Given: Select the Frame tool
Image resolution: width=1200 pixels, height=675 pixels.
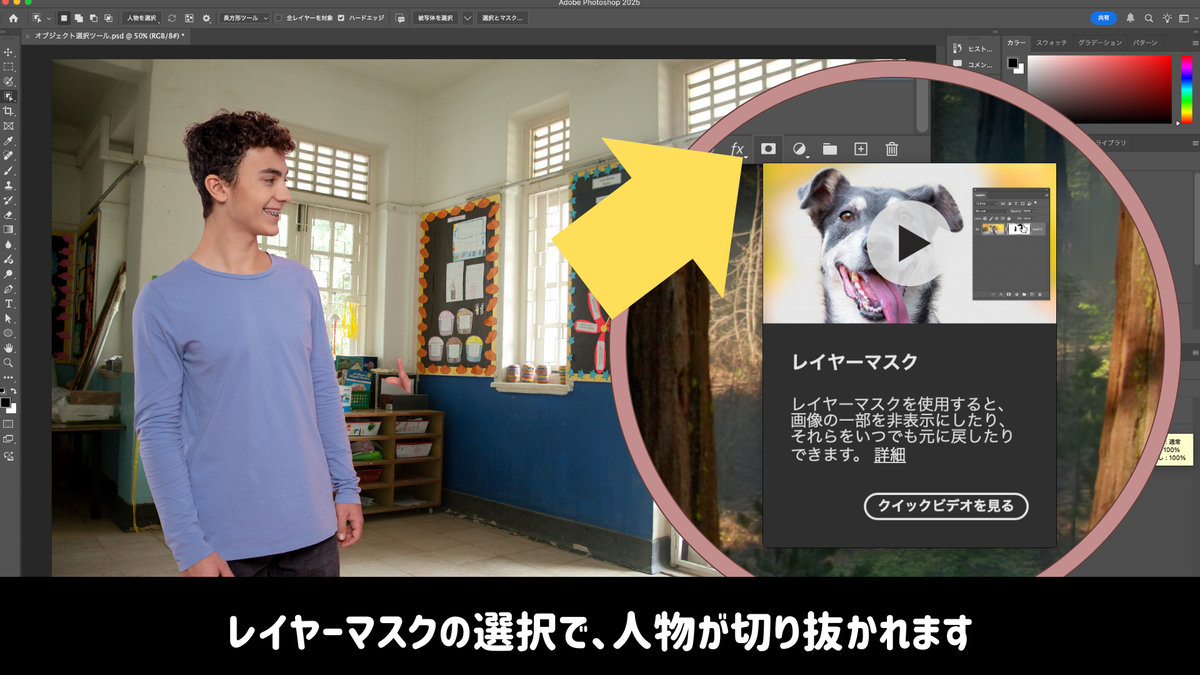Looking at the screenshot, I should point(9,126).
